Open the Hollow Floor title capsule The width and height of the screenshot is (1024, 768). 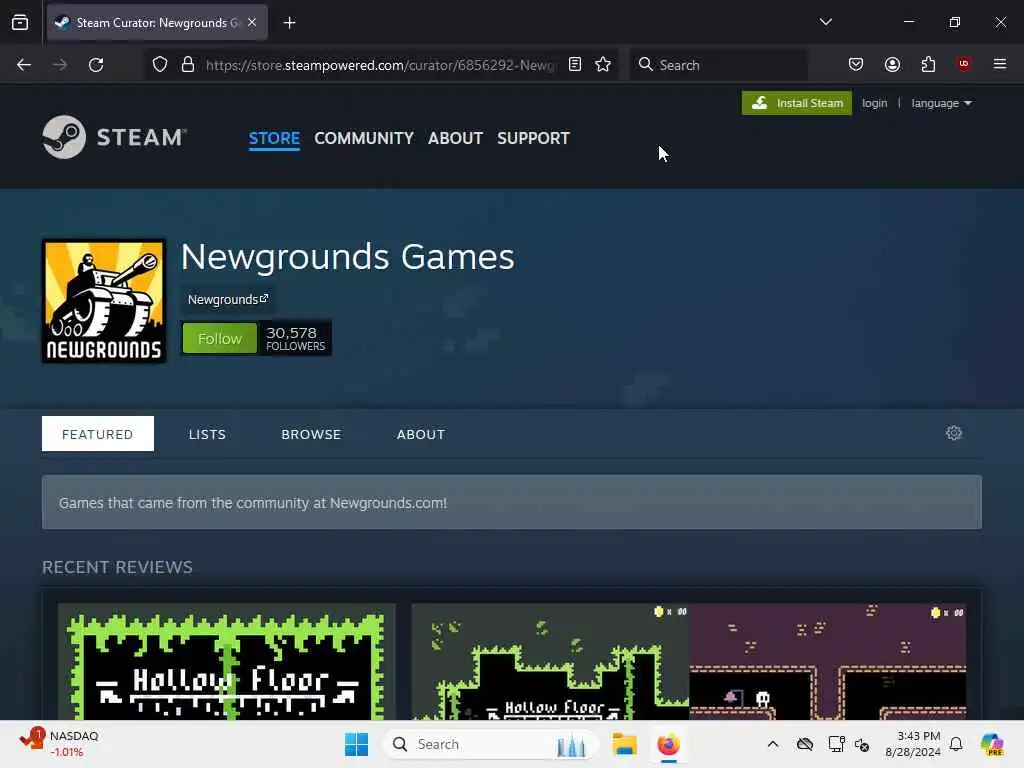pyautogui.click(x=227, y=662)
